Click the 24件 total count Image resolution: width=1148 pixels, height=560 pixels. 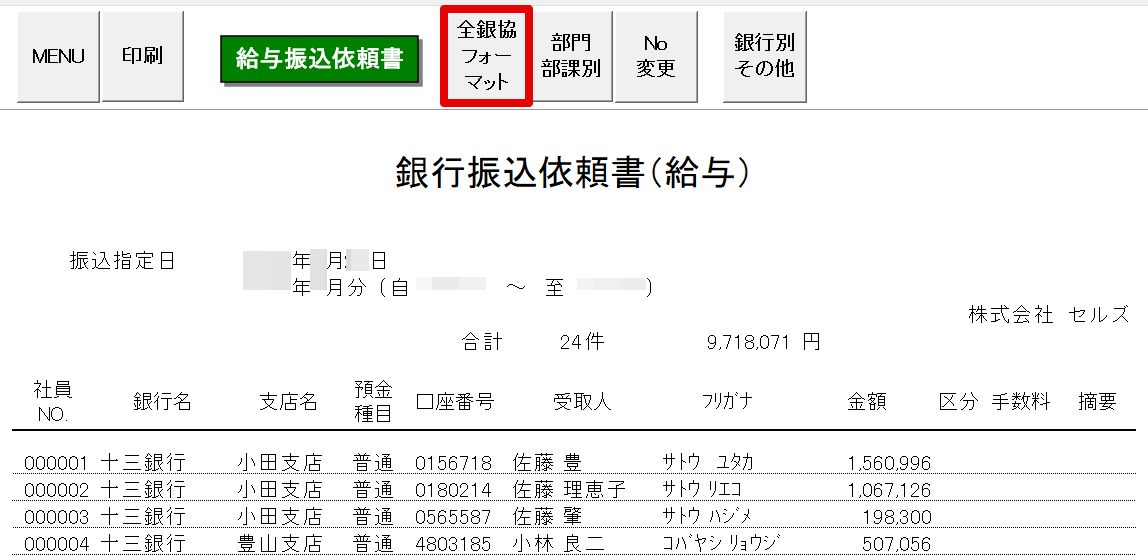coord(582,342)
